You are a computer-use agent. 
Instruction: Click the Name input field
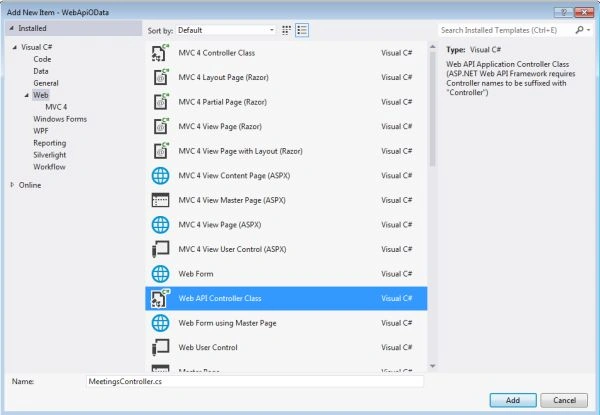tap(255, 381)
